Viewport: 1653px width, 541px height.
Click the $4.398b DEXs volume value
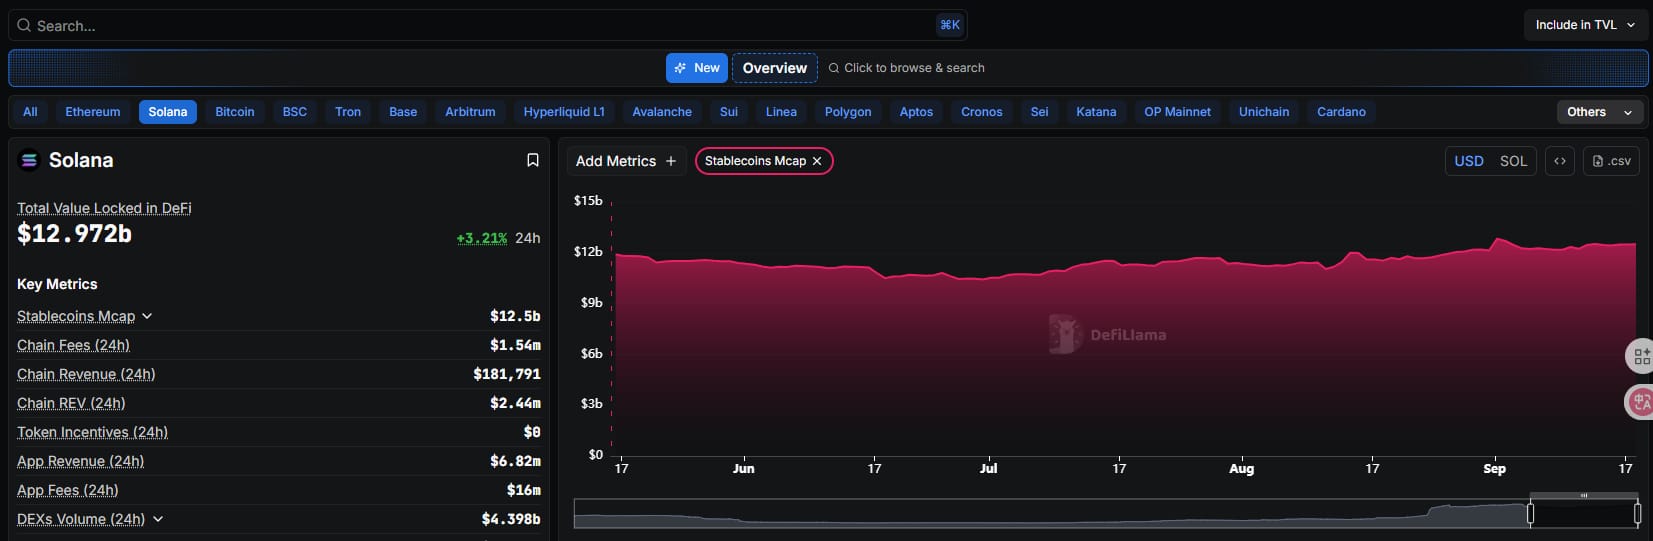[x=511, y=519]
